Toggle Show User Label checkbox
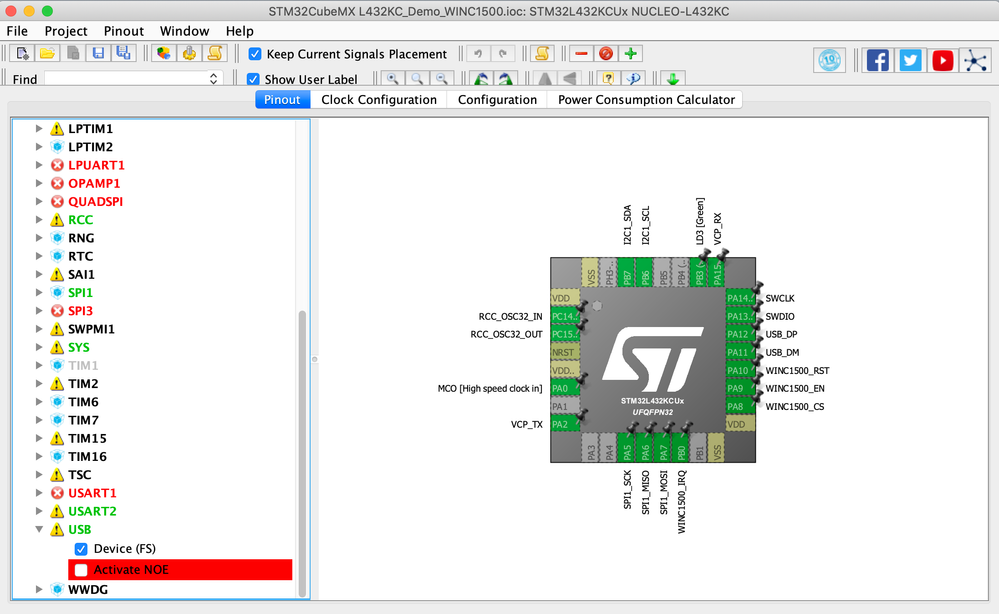 pyautogui.click(x=253, y=79)
